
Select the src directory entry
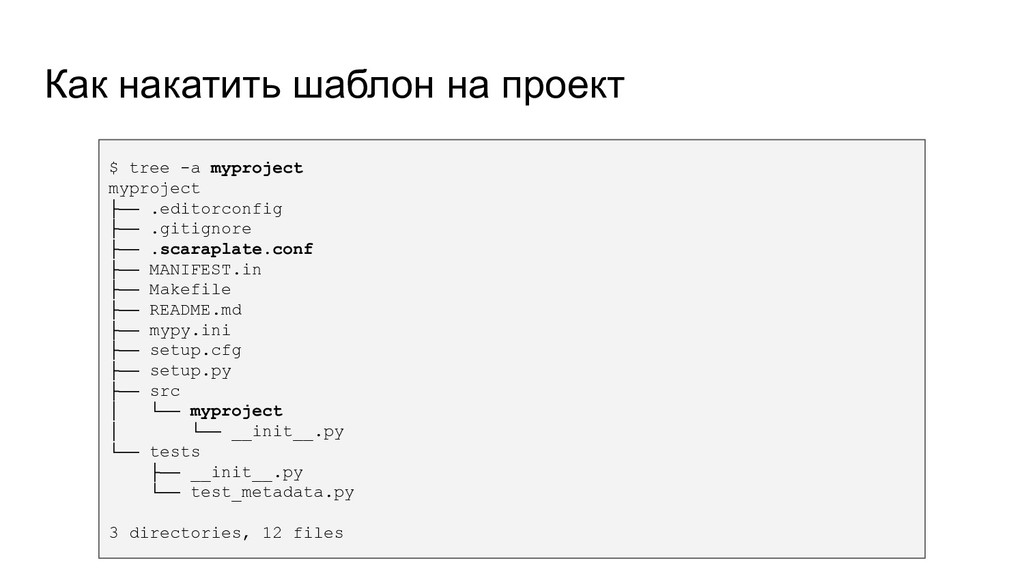click(165, 391)
